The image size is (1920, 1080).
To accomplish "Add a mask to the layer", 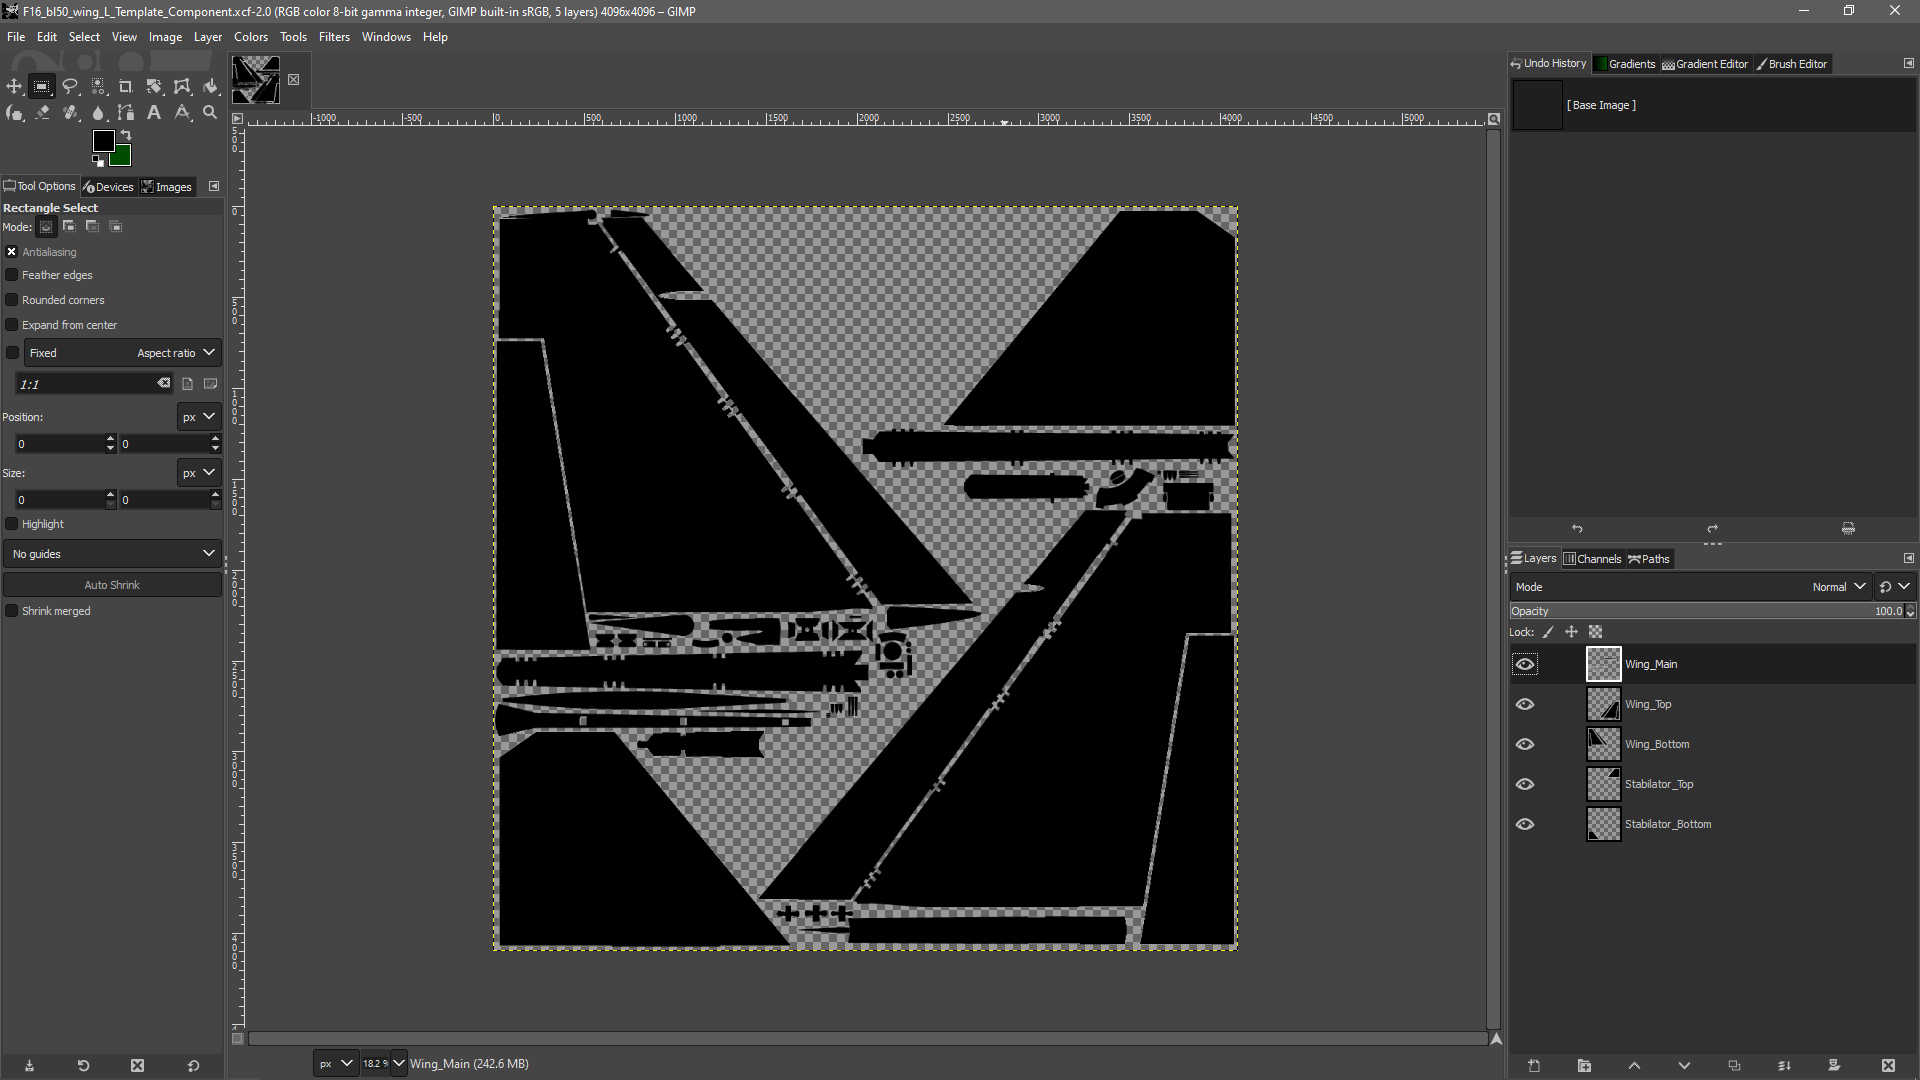I will (1834, 1065).
